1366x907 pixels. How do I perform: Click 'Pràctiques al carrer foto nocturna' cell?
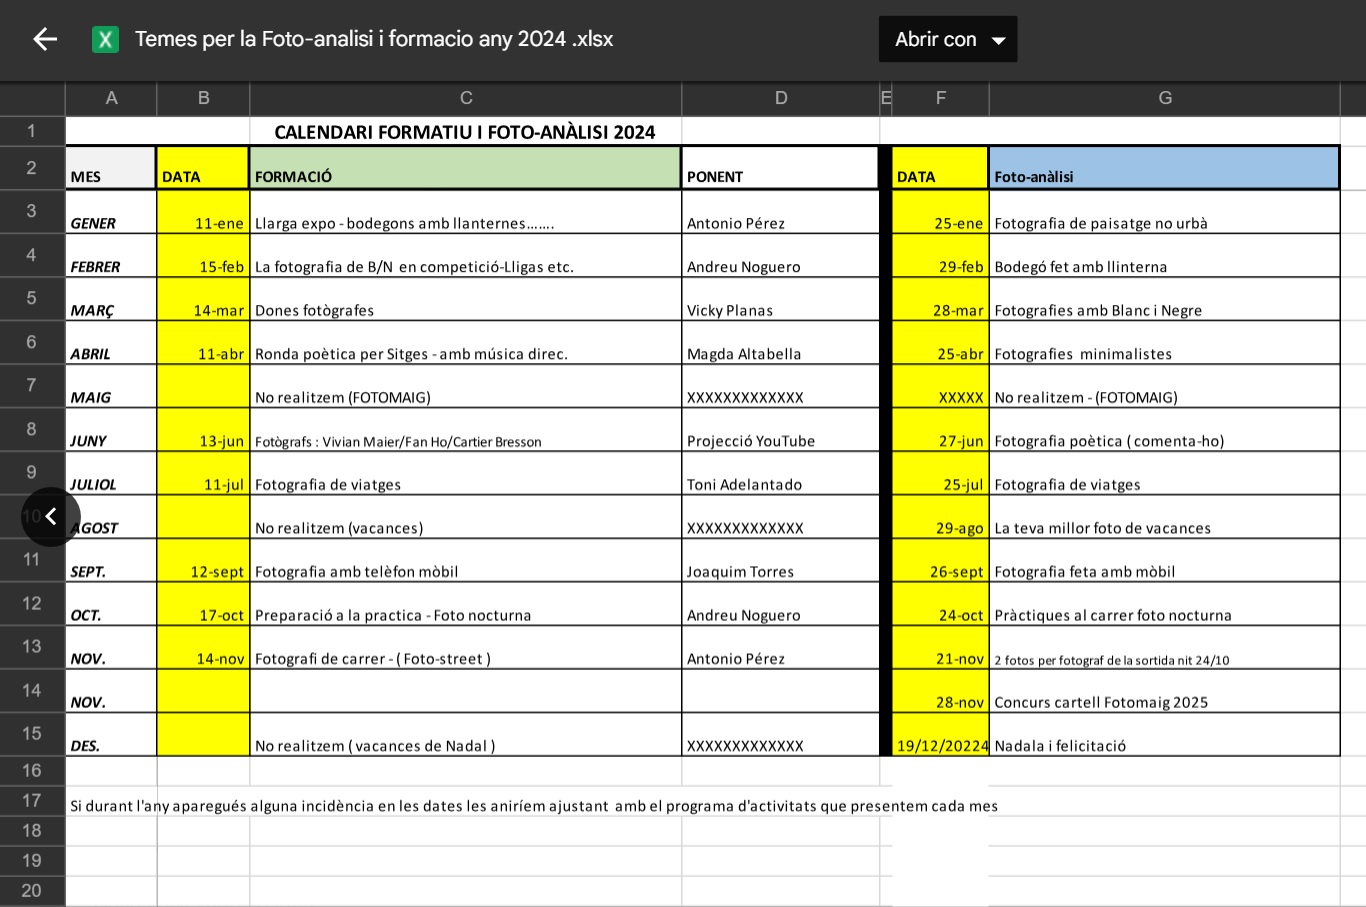(1164, 604)
